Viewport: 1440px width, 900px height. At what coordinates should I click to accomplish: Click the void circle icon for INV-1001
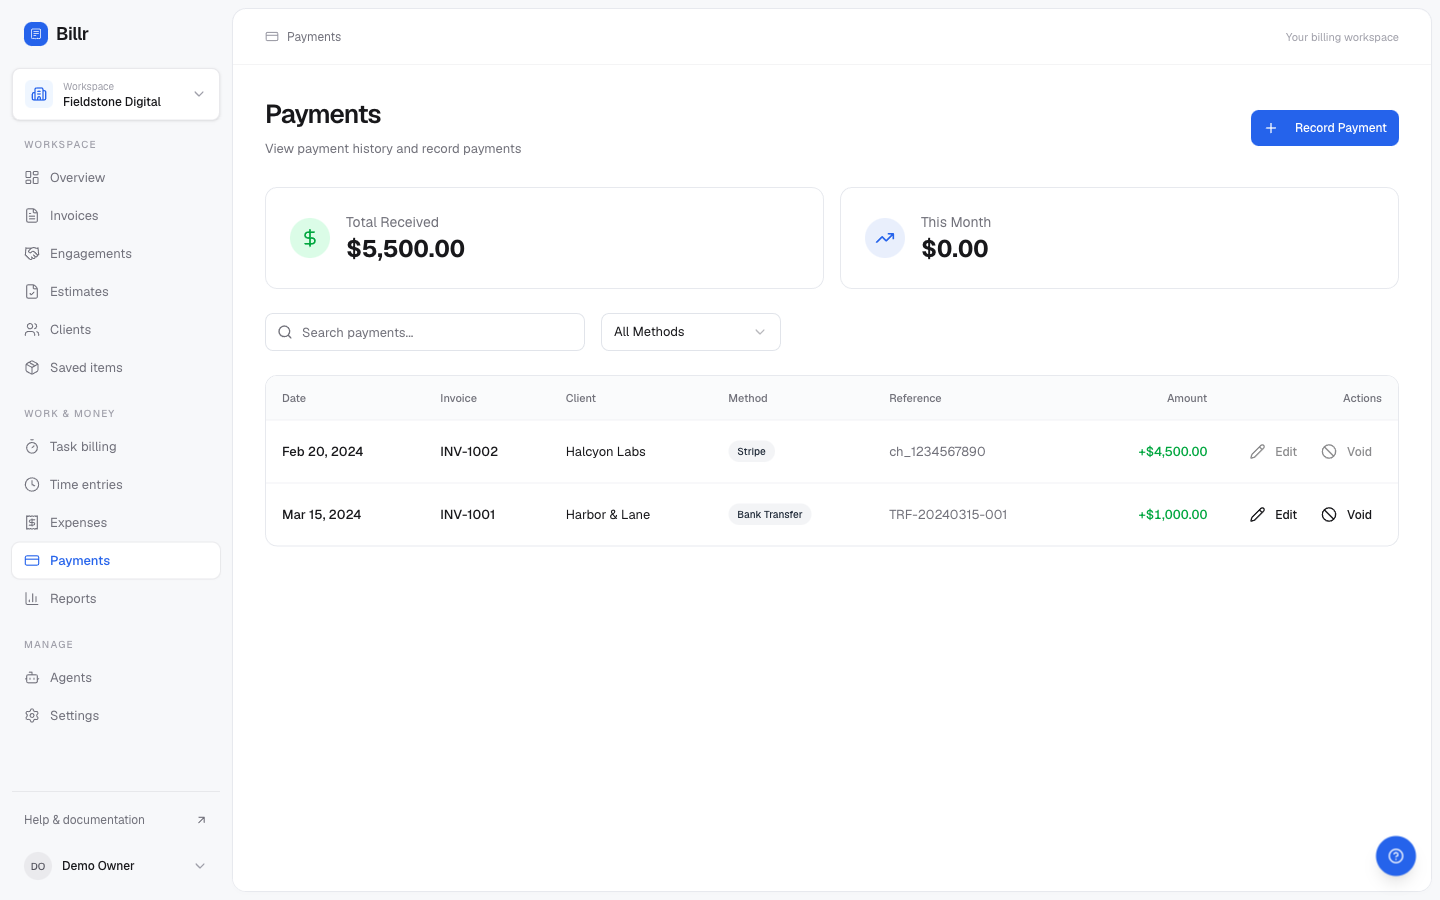pos(1329,515)
